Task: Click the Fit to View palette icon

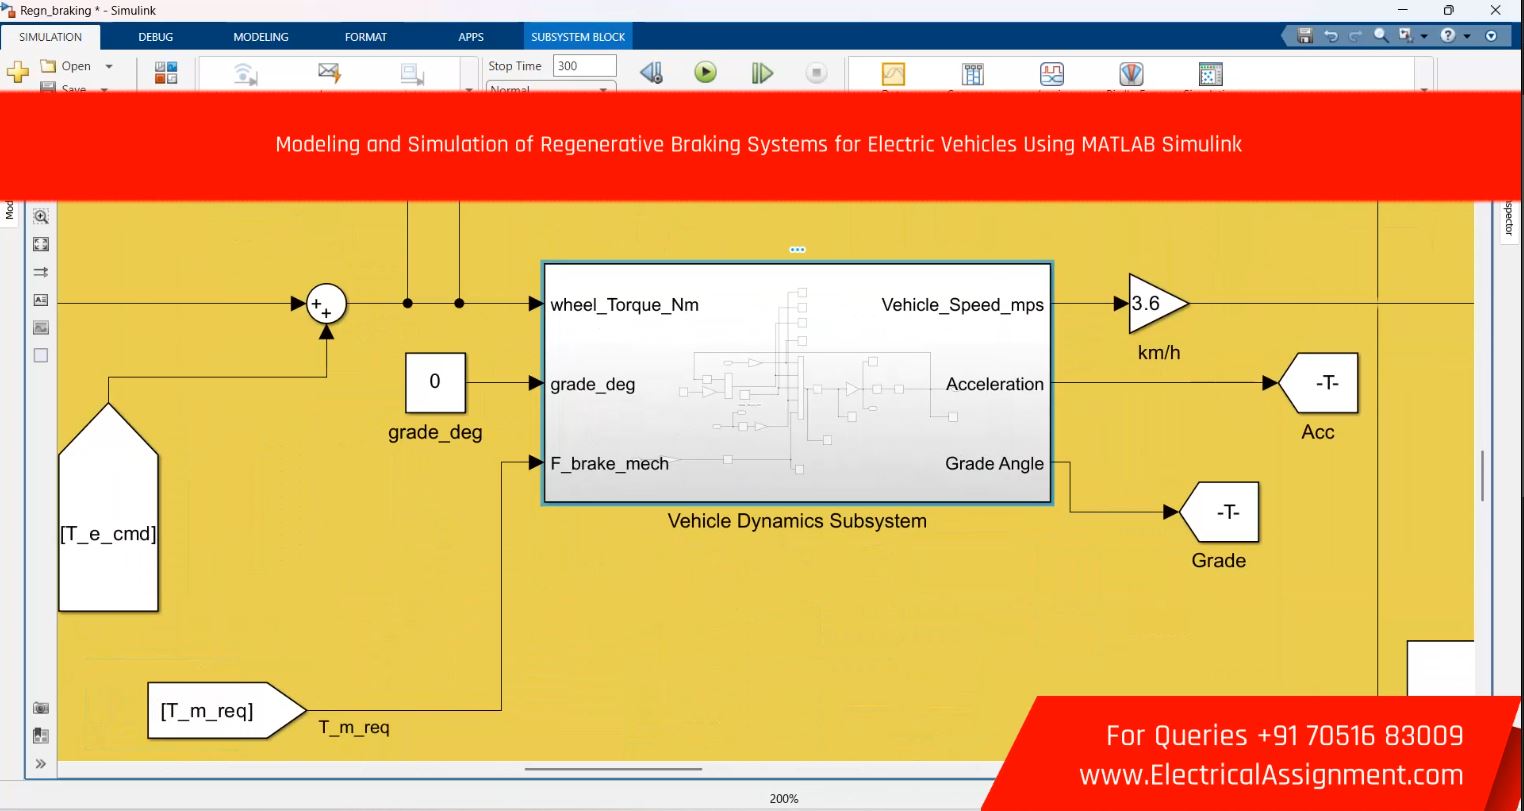Action: [41, 244]
